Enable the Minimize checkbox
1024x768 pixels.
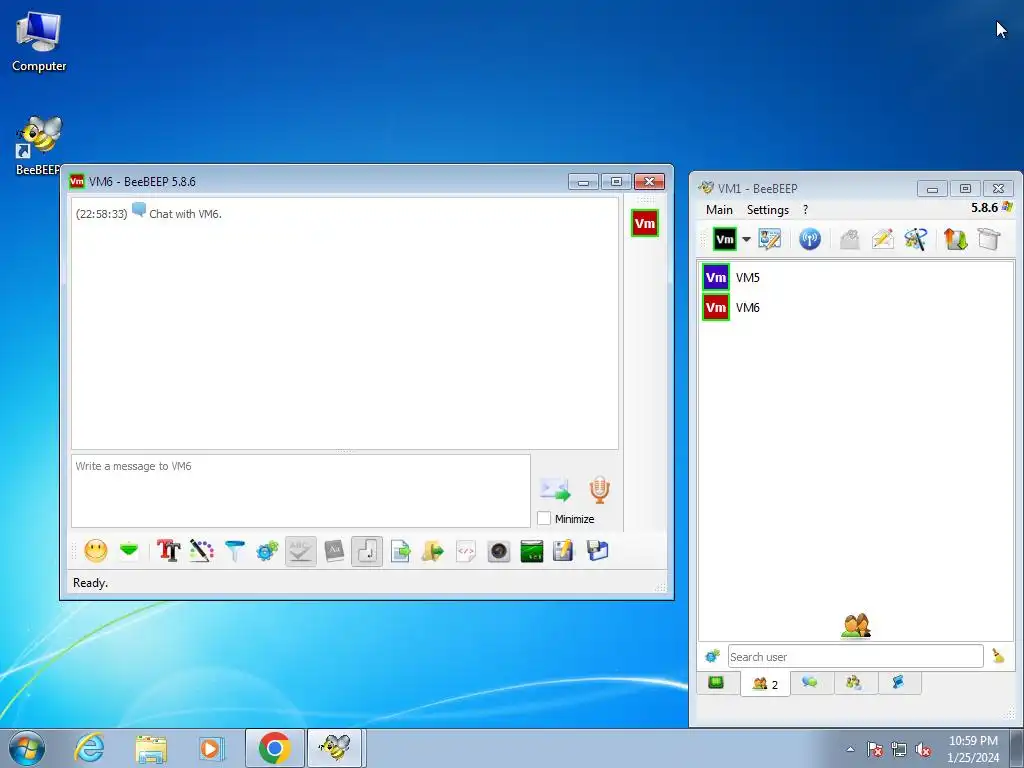(x=544, y=519)
